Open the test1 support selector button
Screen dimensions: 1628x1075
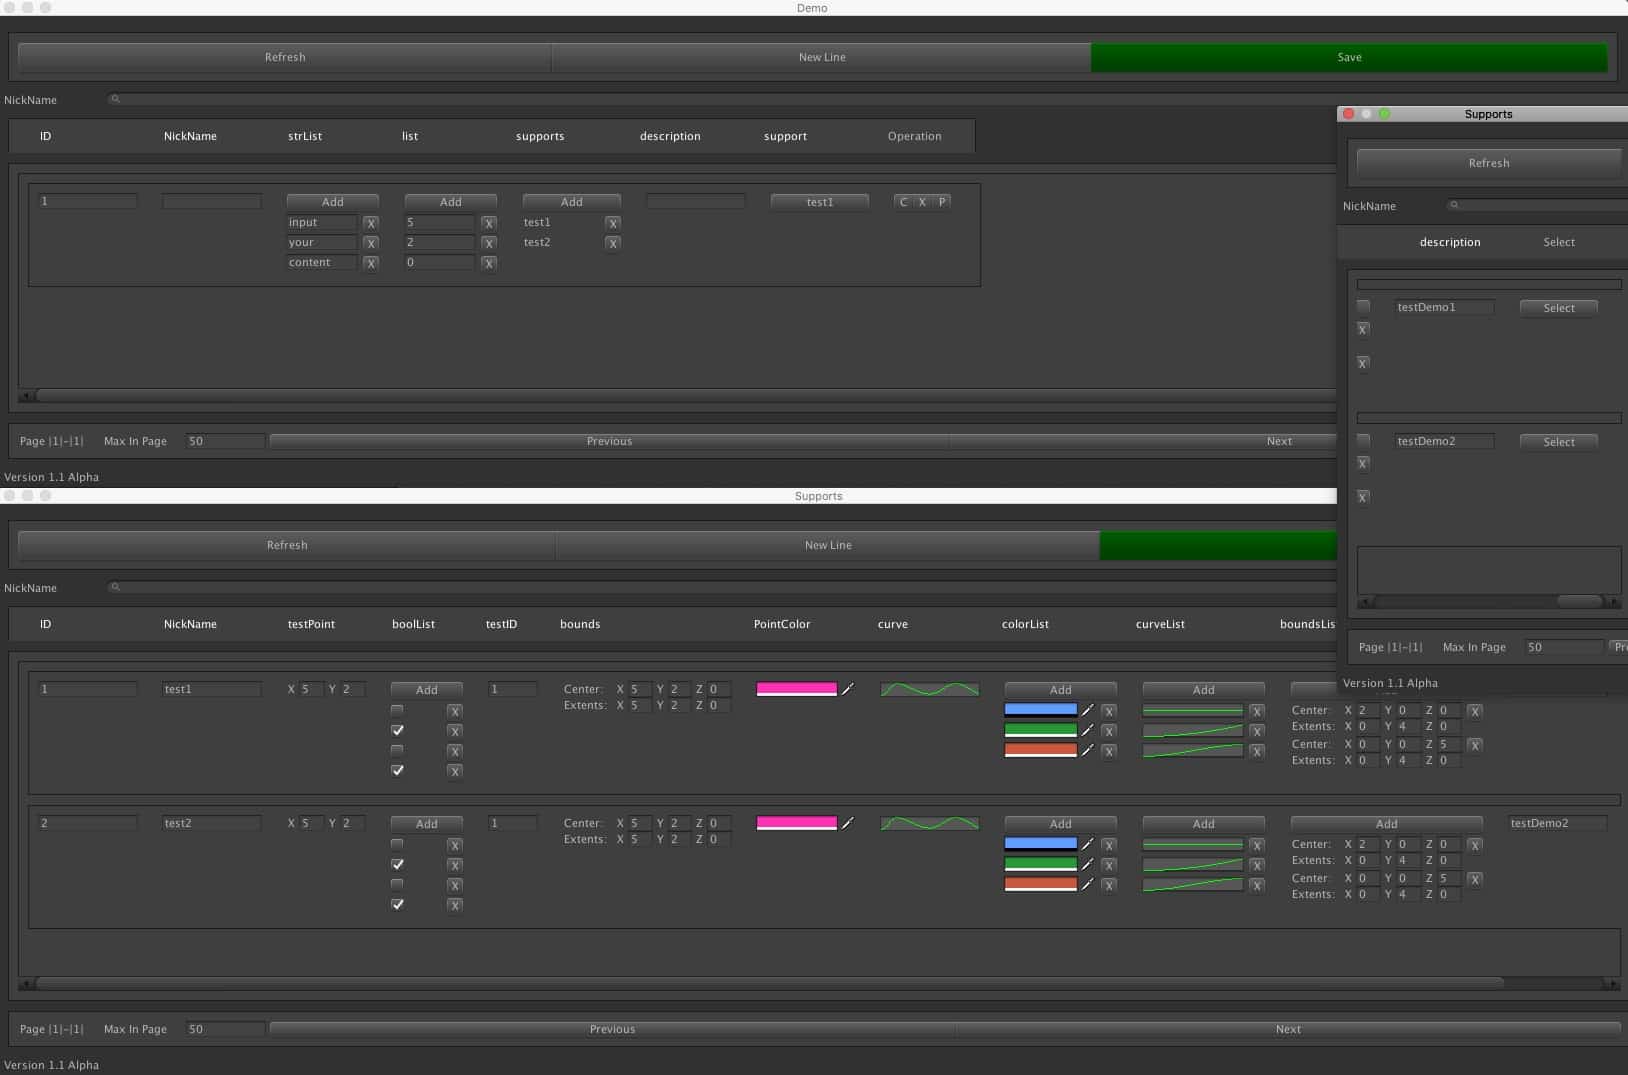pyautogui.click(x=820, y=202)
